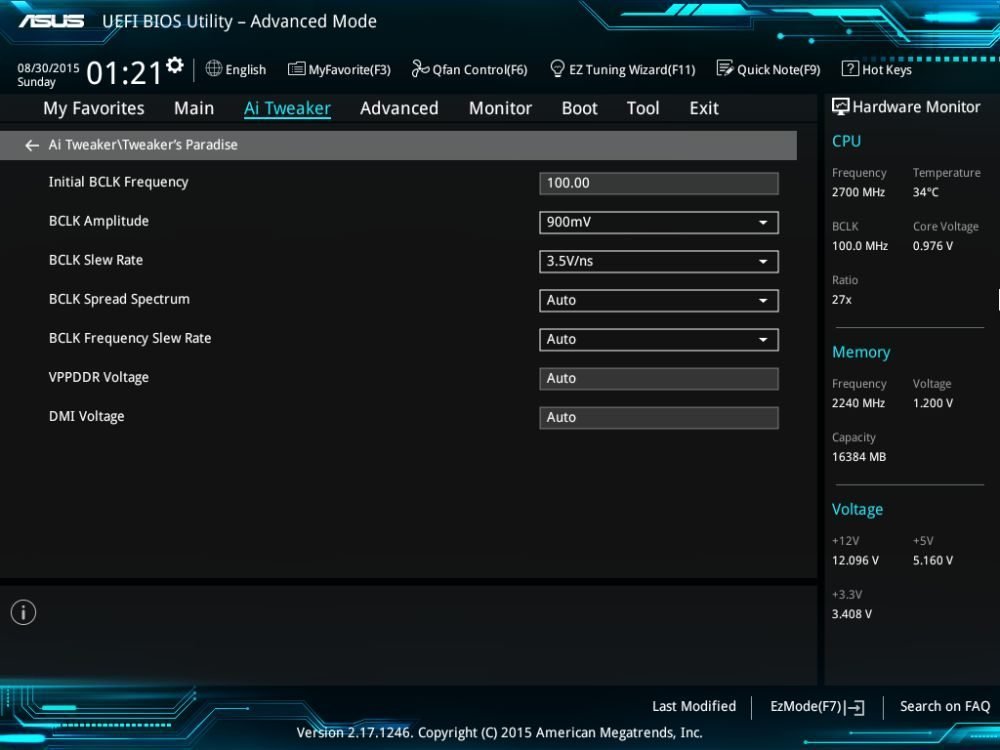Expand BCLK Spread Spectrum dropdown

(x=659, y=300)
